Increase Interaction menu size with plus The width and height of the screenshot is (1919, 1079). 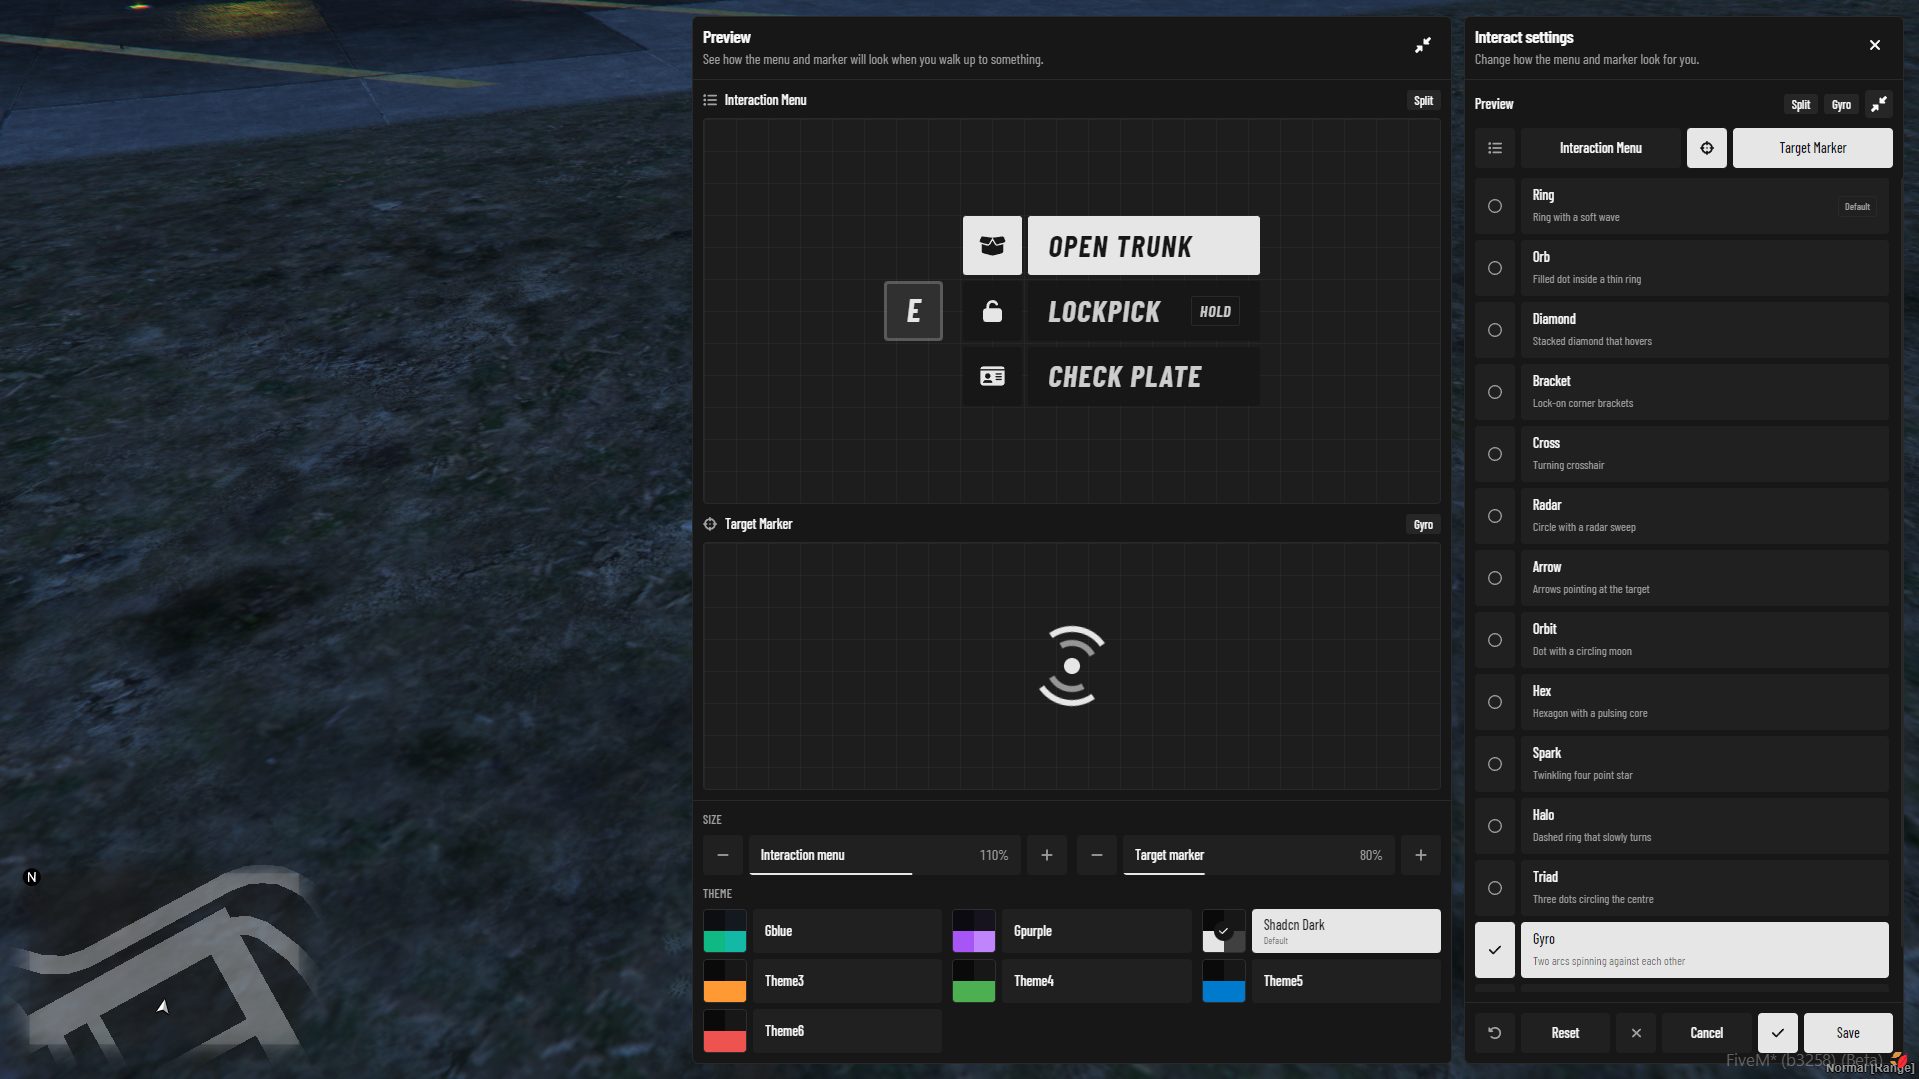[1047, 855]
